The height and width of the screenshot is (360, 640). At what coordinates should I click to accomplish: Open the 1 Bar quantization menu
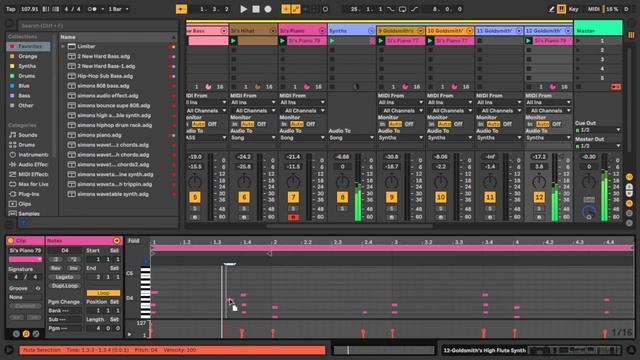tap(118, 9)
